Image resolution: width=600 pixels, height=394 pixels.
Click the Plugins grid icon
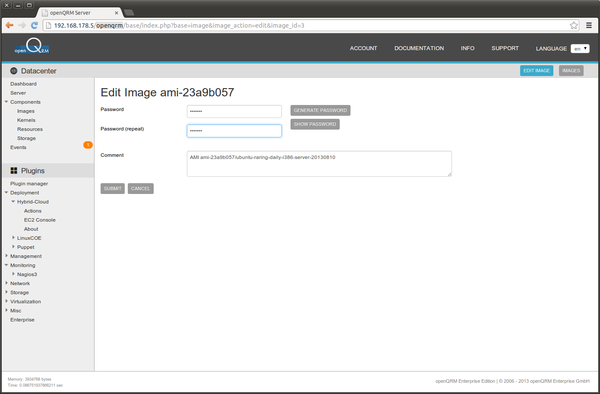pos(14,171)
